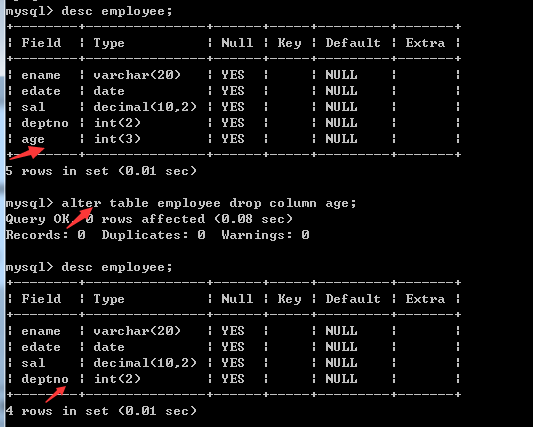This screenshot has width=533, height=427.
Task: Click the red arrow pointing at deptno
Action: coord(55,394)
